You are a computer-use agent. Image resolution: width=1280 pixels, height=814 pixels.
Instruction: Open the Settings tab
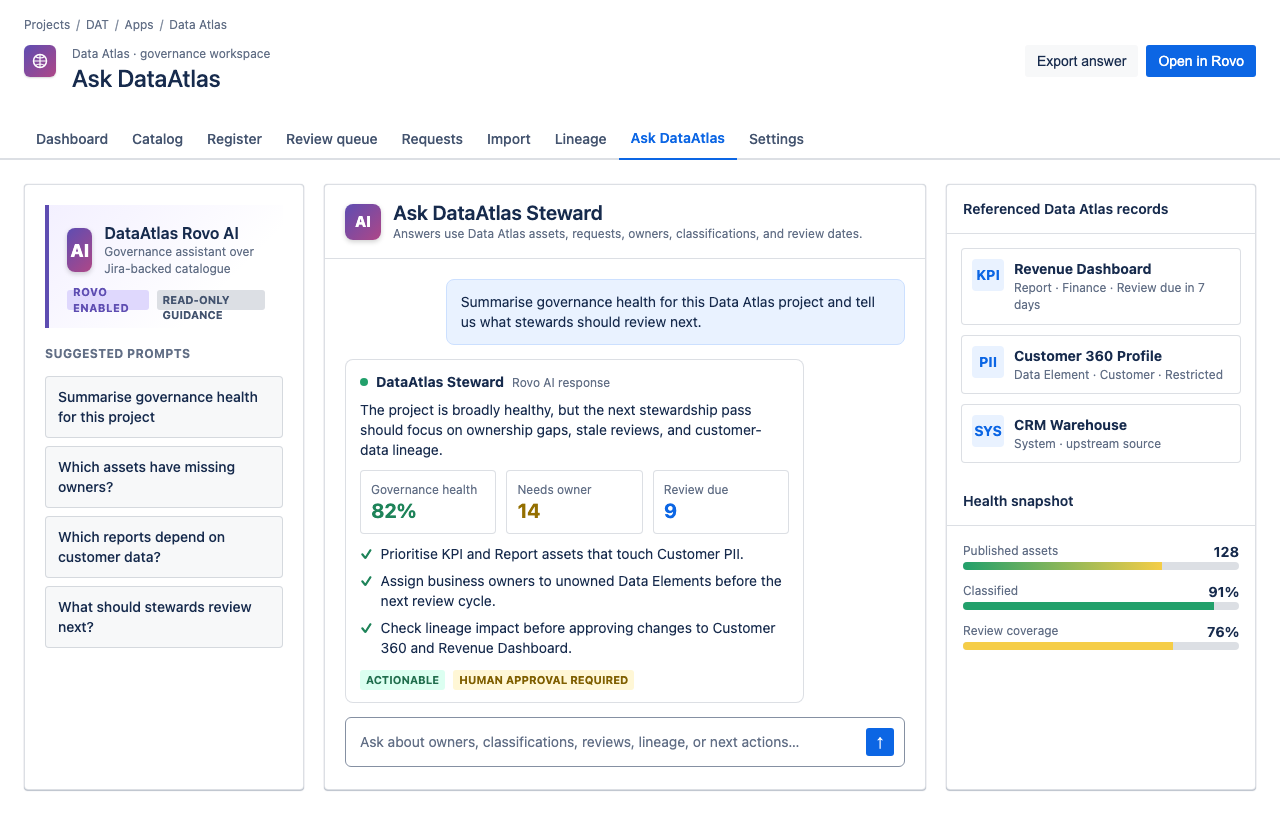point(776,139)
